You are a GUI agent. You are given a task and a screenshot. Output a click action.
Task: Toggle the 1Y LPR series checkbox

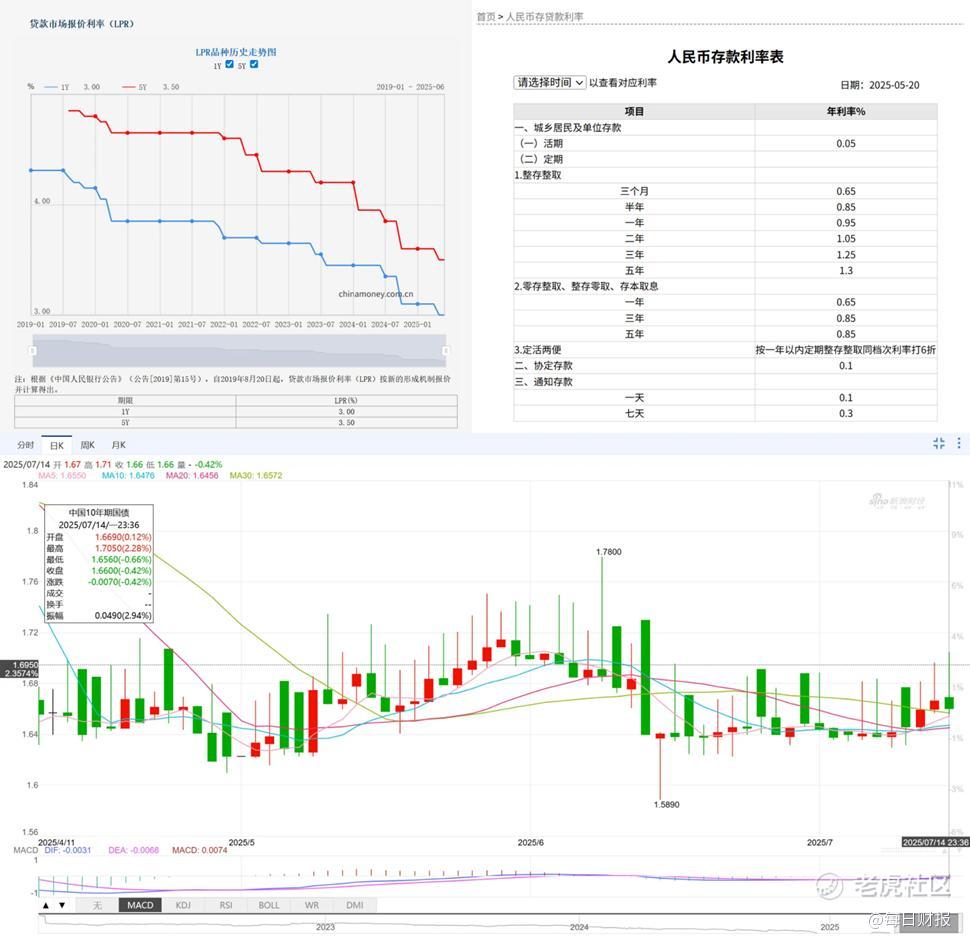[x=230, y=64]
